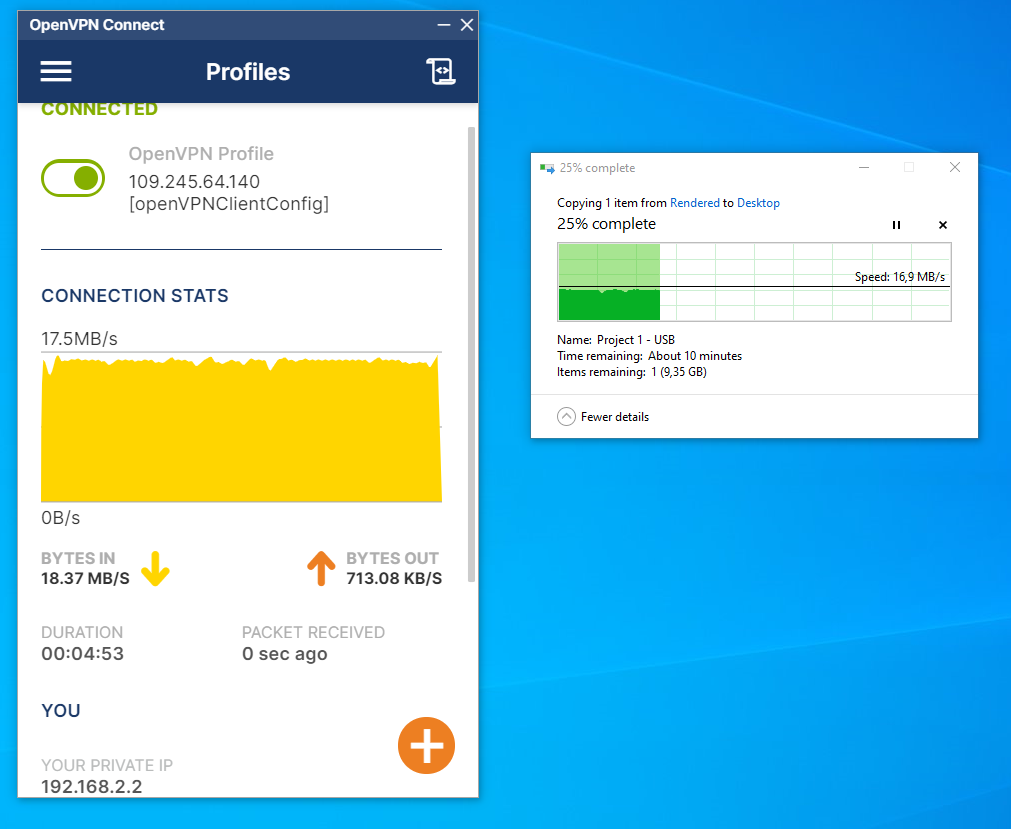The width and height of the screenshot is (1011, 829).
Task: Click the OpenVPN Connect vertical scrollbar
Action: tap(471, 355)
